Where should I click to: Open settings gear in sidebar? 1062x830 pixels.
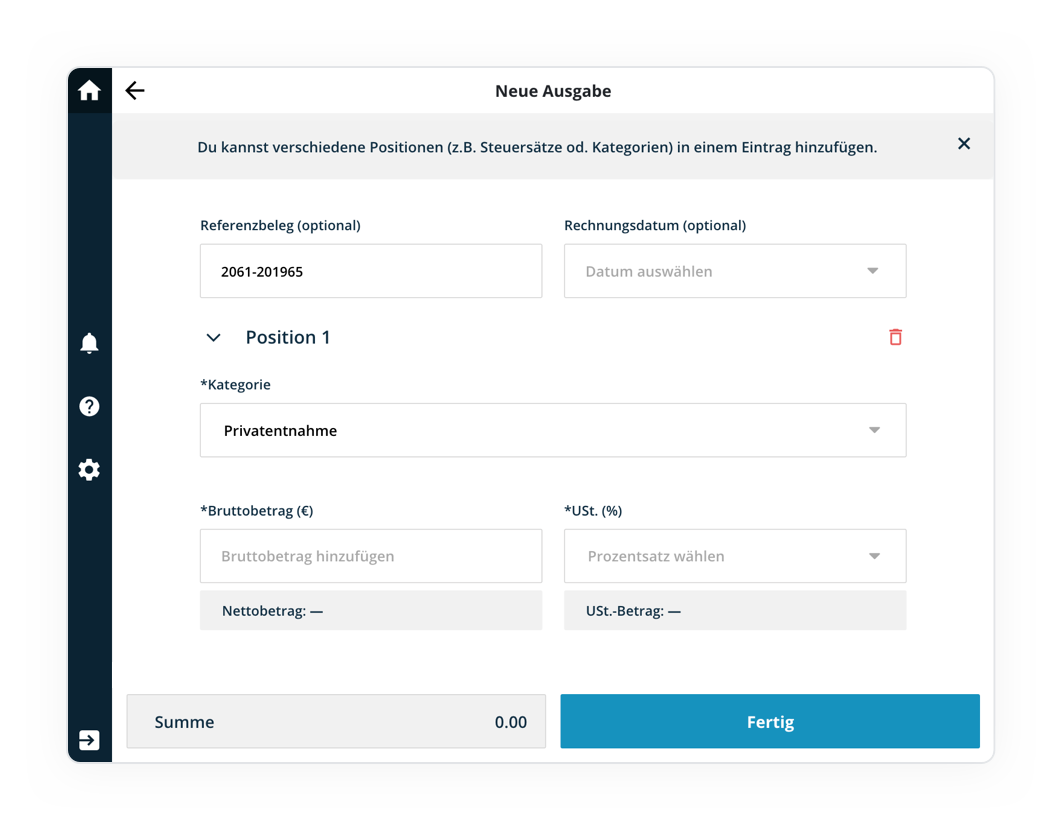(89, 469)
